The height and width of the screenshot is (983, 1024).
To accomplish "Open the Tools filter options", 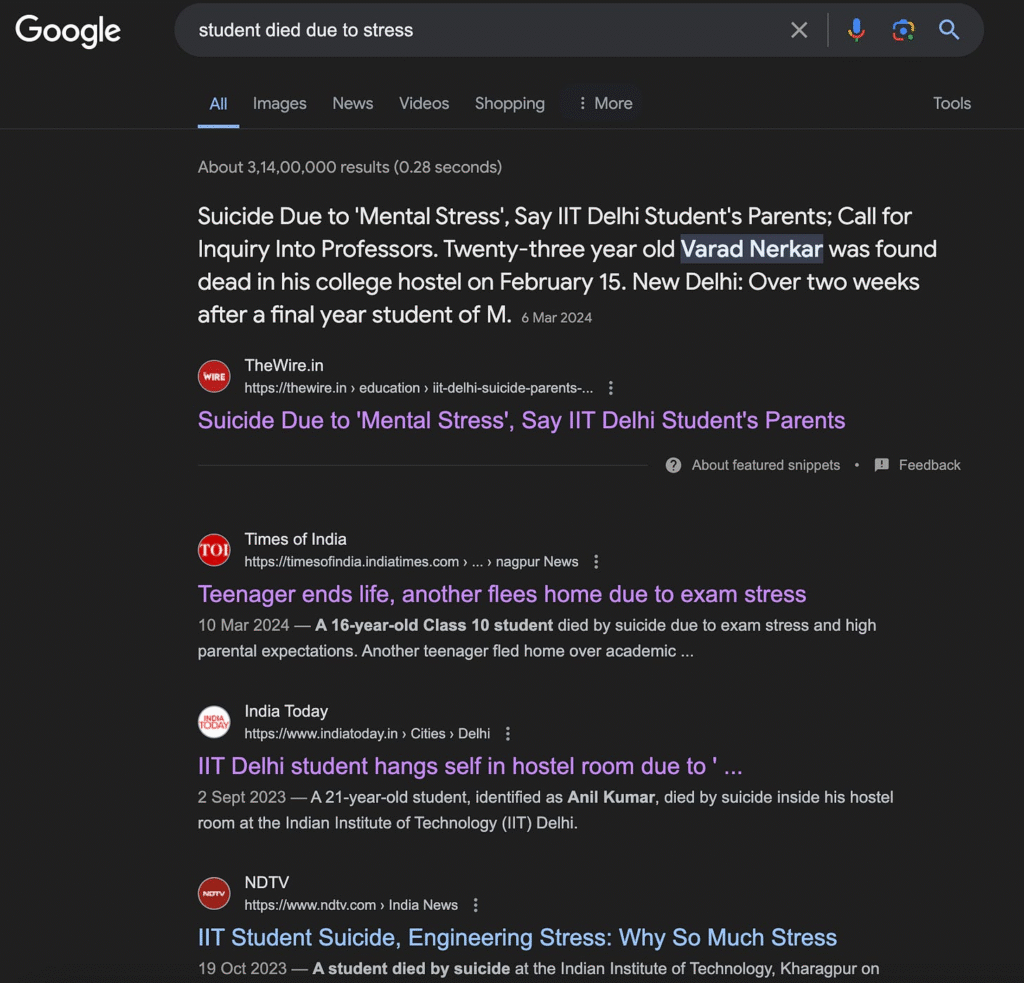I will pos(952,103).
